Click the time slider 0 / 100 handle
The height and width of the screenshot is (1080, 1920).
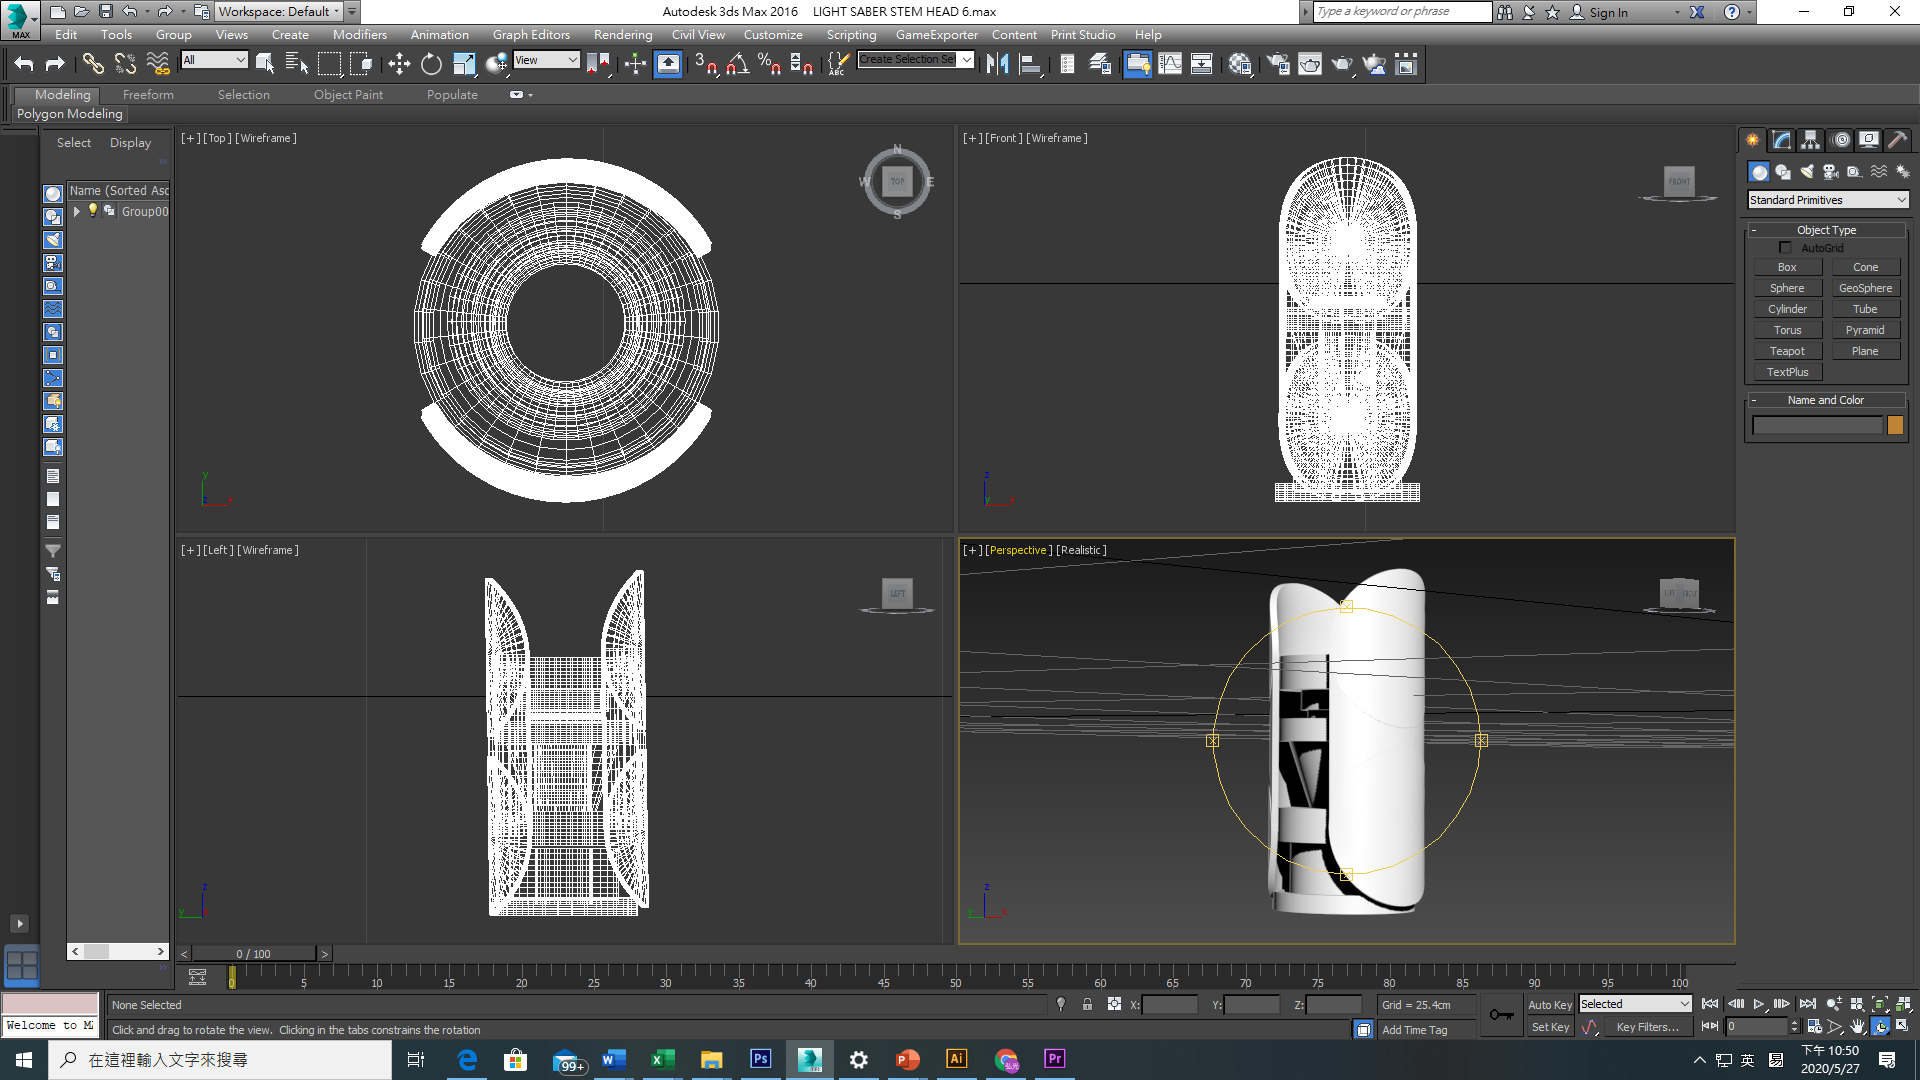pos(253,954)
